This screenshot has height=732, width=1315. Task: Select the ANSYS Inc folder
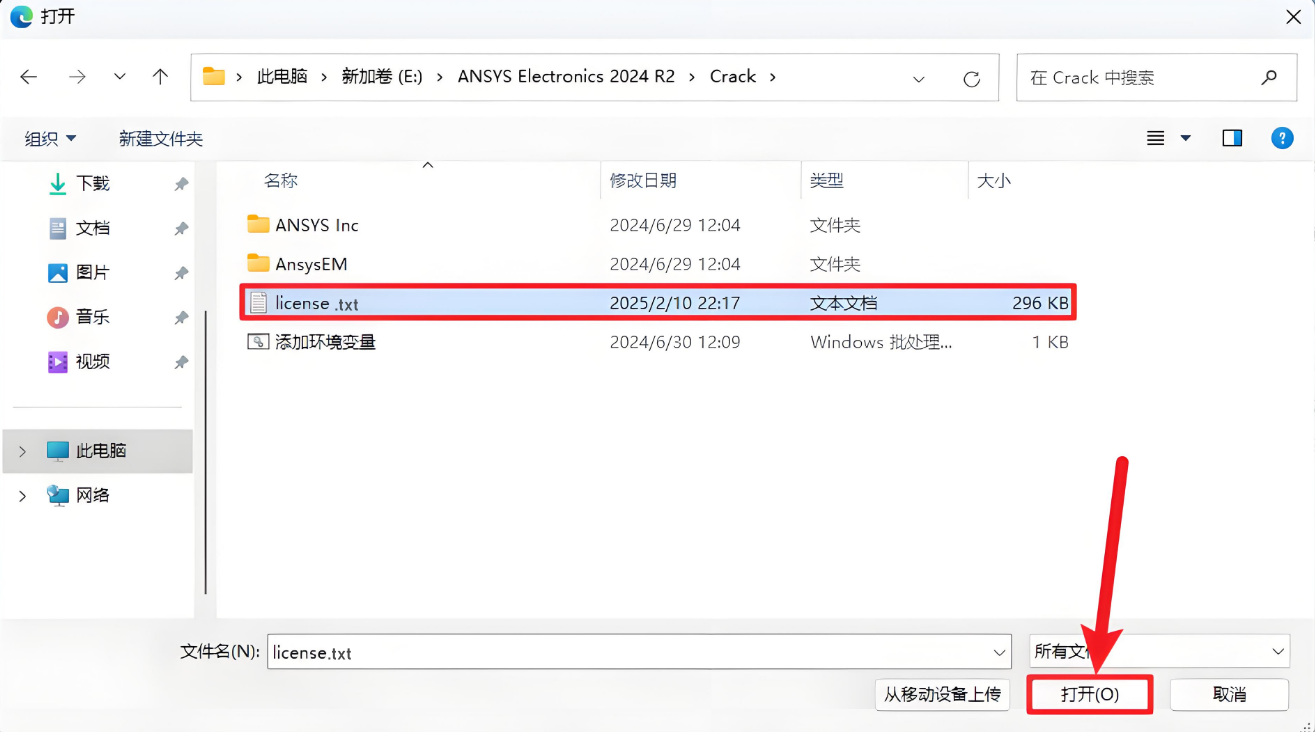(x=317, y=225)
